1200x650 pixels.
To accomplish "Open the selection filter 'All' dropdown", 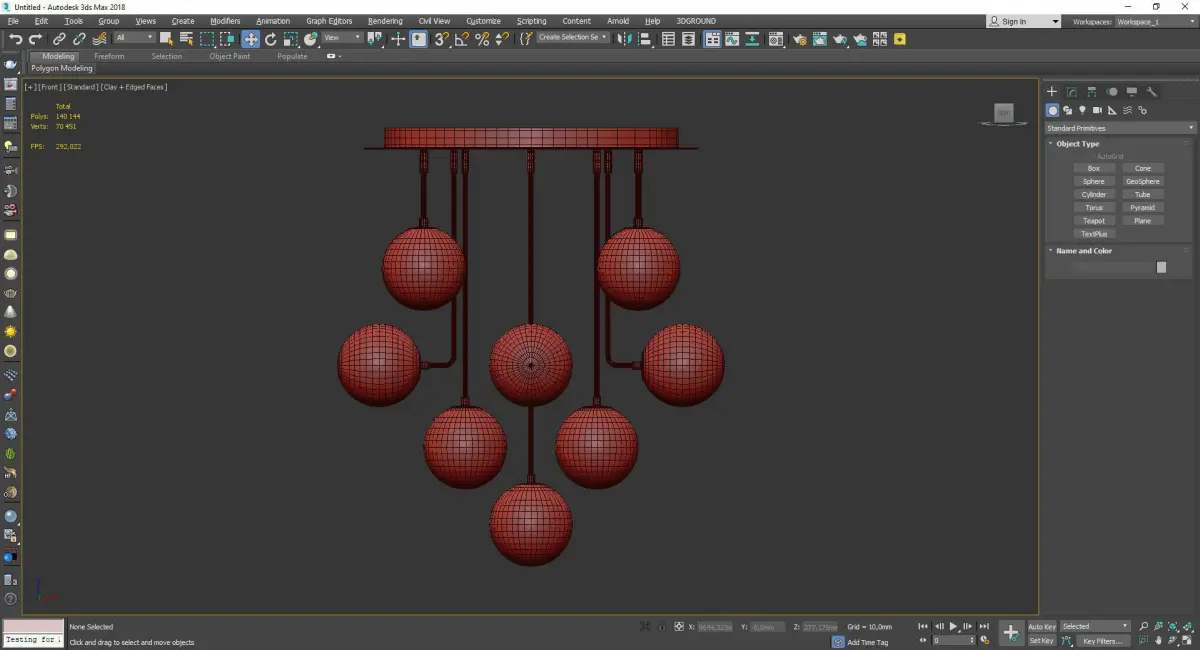I will (133, 38).
